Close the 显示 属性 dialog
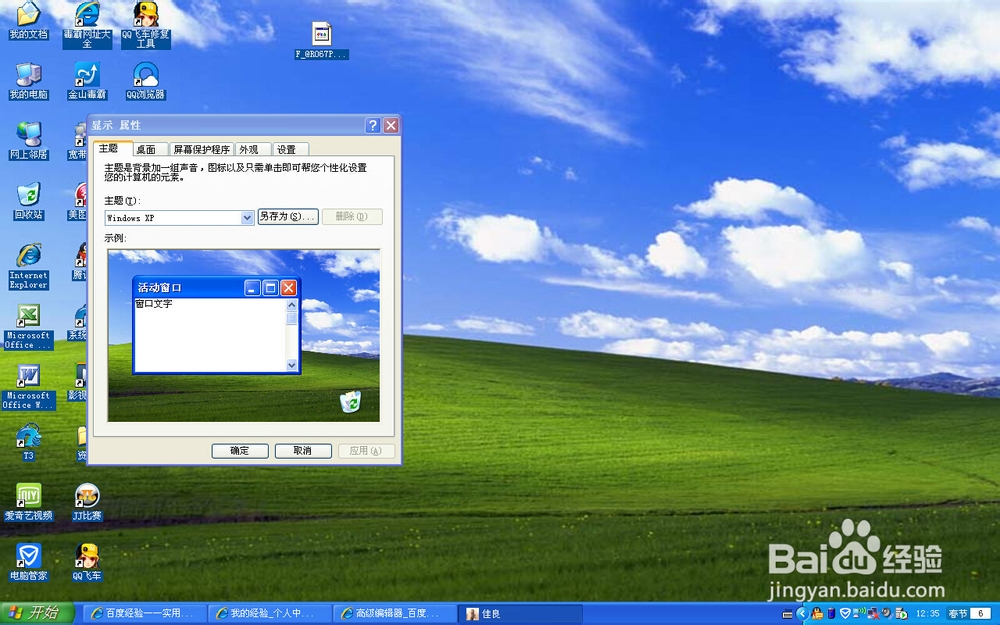The height and width of the screenshot is (625, 1000). [391, 125]
